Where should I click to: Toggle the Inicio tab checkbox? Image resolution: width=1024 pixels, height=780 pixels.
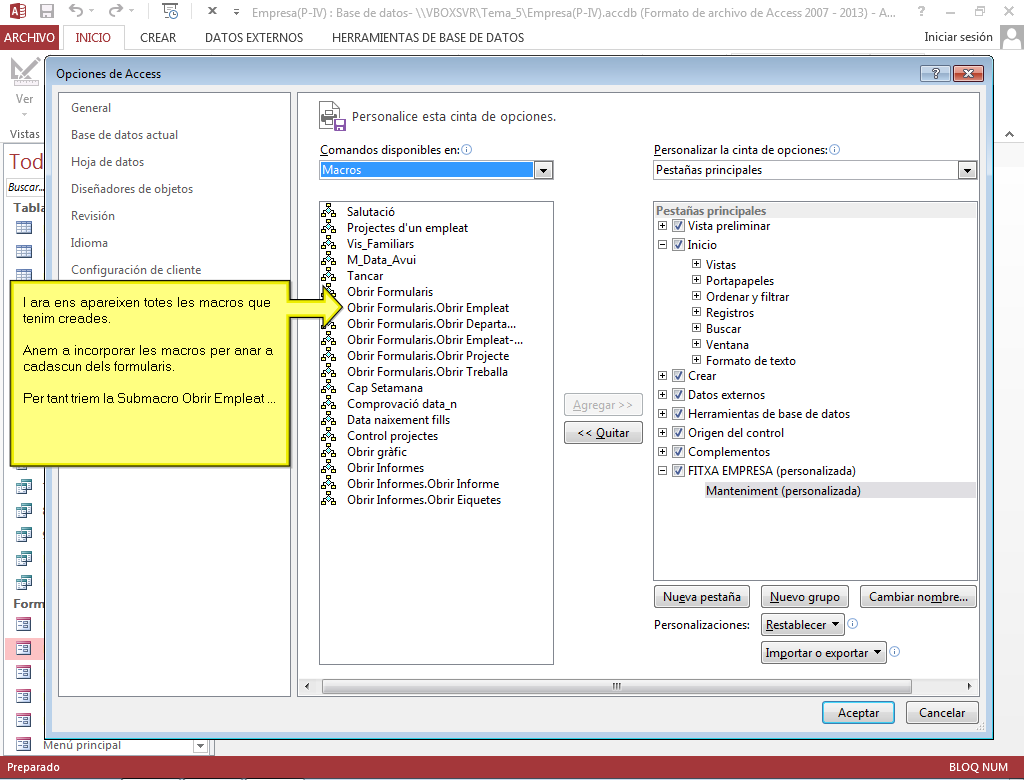[x=679, y=245]
